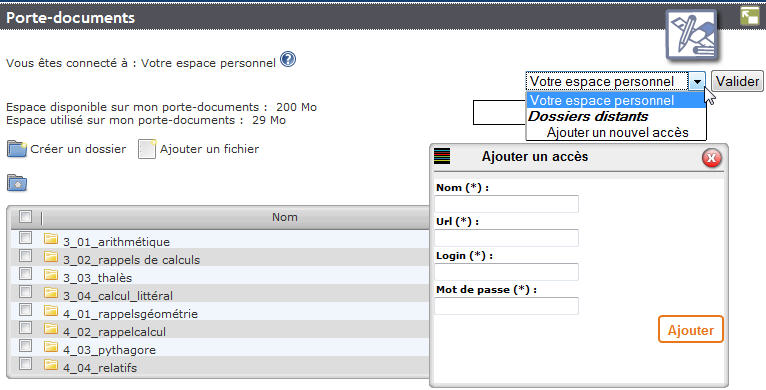Open the home folder icon above the list
This screenshot has width=766, height=390.
17,183
